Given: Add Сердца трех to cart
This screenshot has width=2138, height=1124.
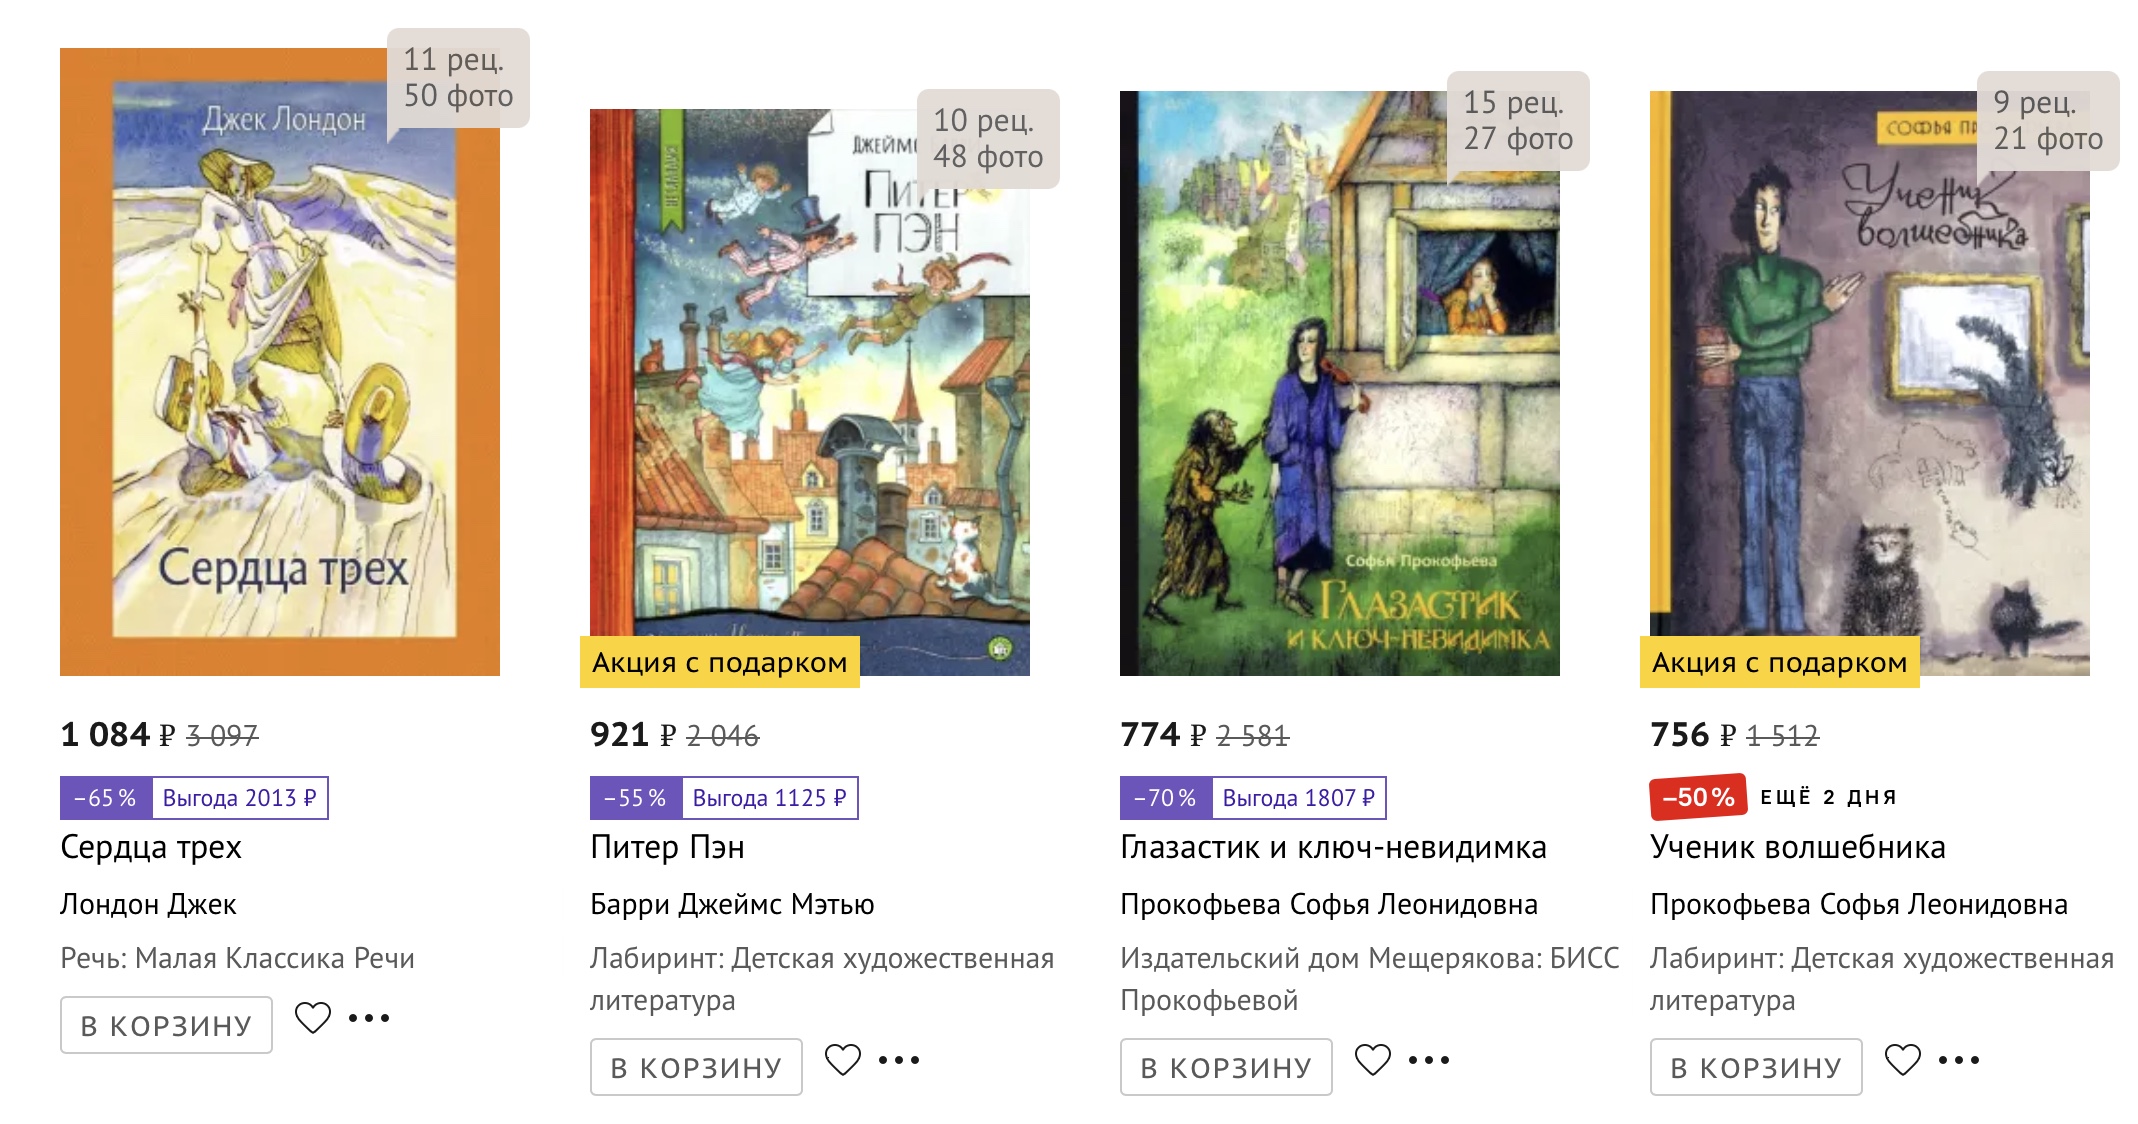Looking at the screenshot, I should pyautogui.click(x=166, y=1025).
